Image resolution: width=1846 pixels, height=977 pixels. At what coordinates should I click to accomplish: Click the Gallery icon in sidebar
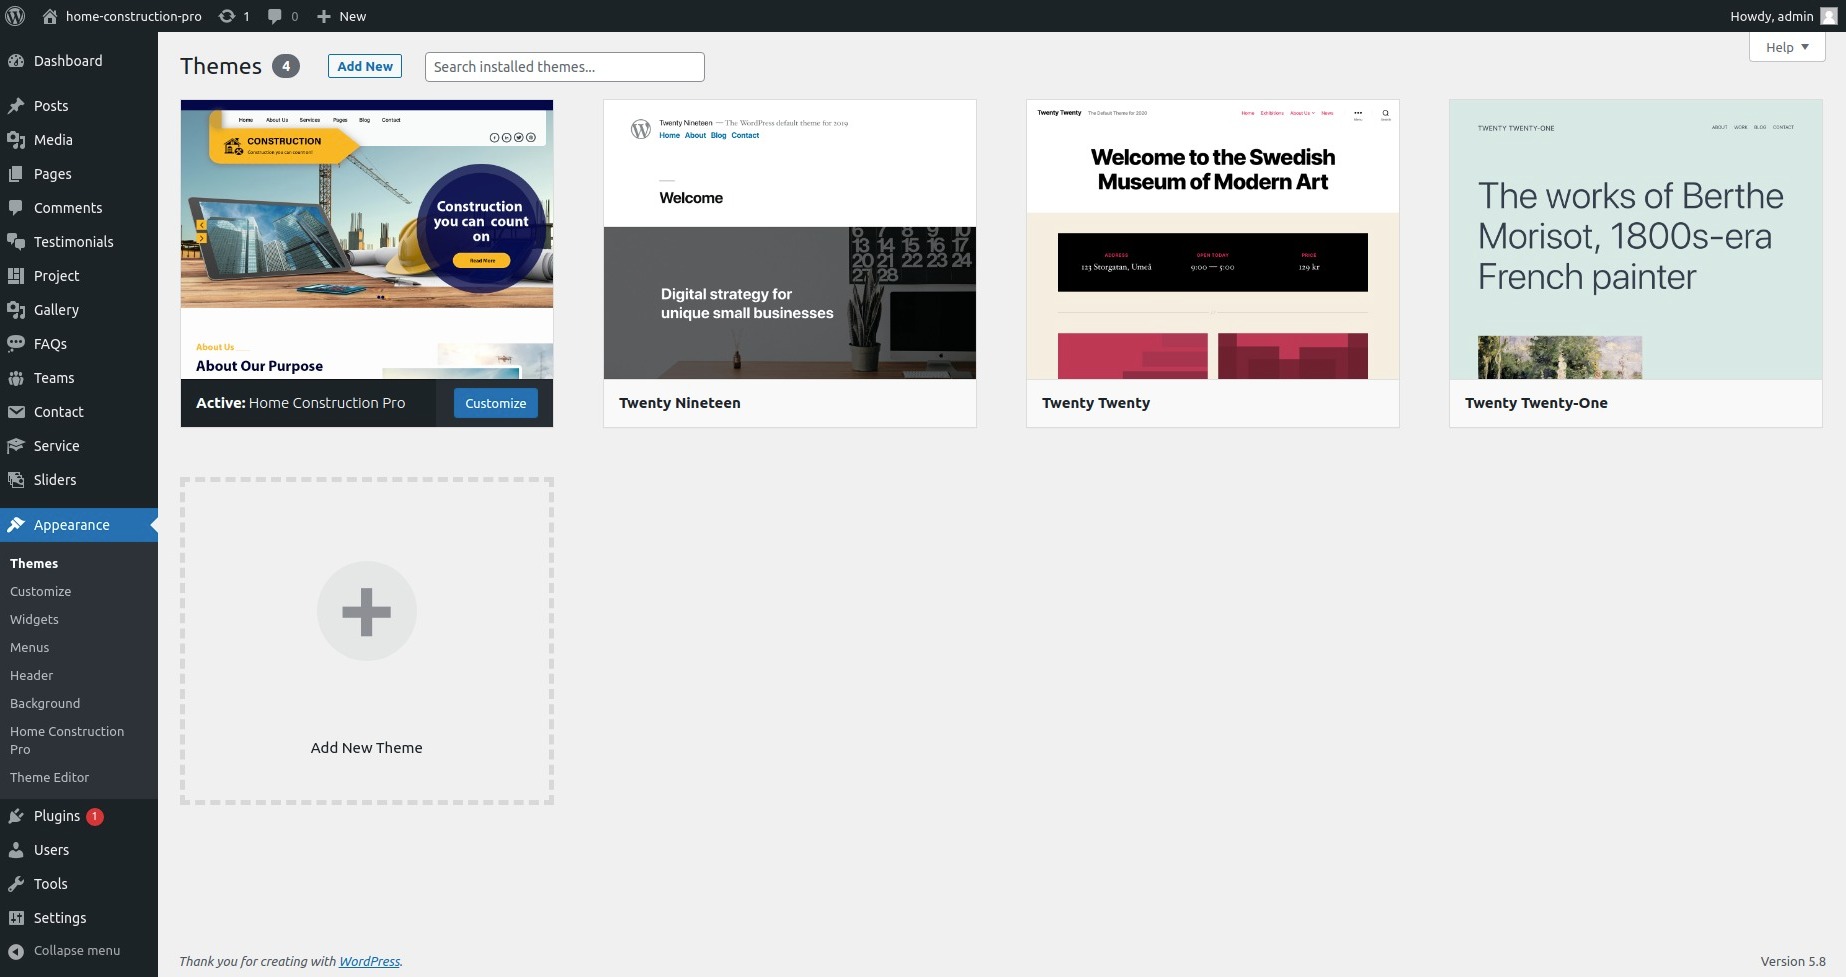(16, 310)
